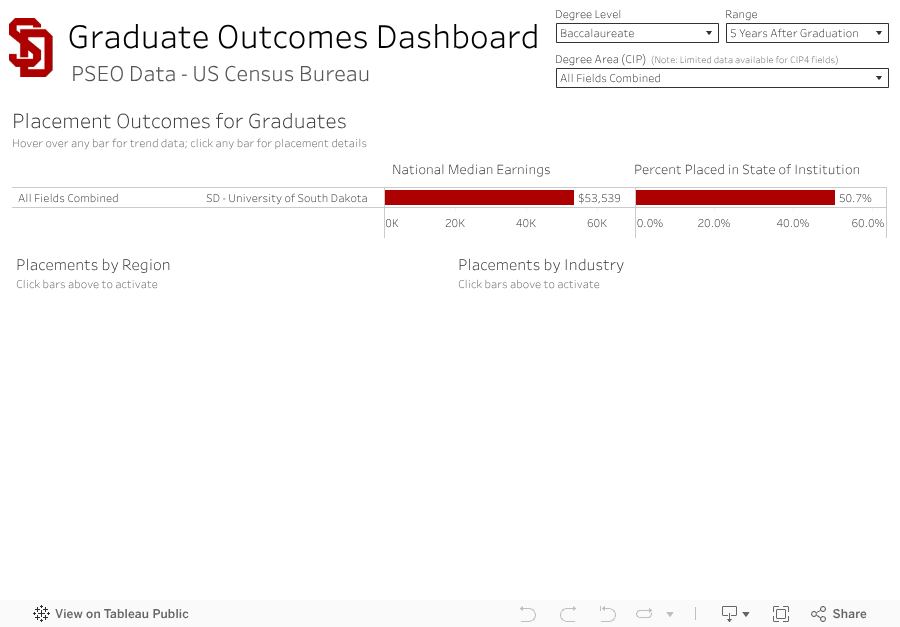Select the All Fields Combined row label
The width and height of the screenshot is (900, 627).
click(68, 198)
